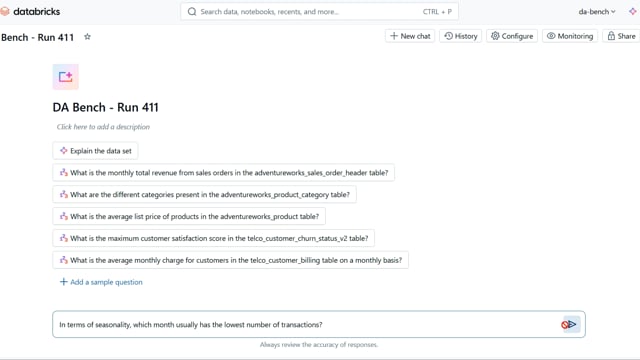This screenshot has height=360, width=640.
Task: Select maximum customer satisfaction score question
Action: pyautogui.click(x=213, y=238)
